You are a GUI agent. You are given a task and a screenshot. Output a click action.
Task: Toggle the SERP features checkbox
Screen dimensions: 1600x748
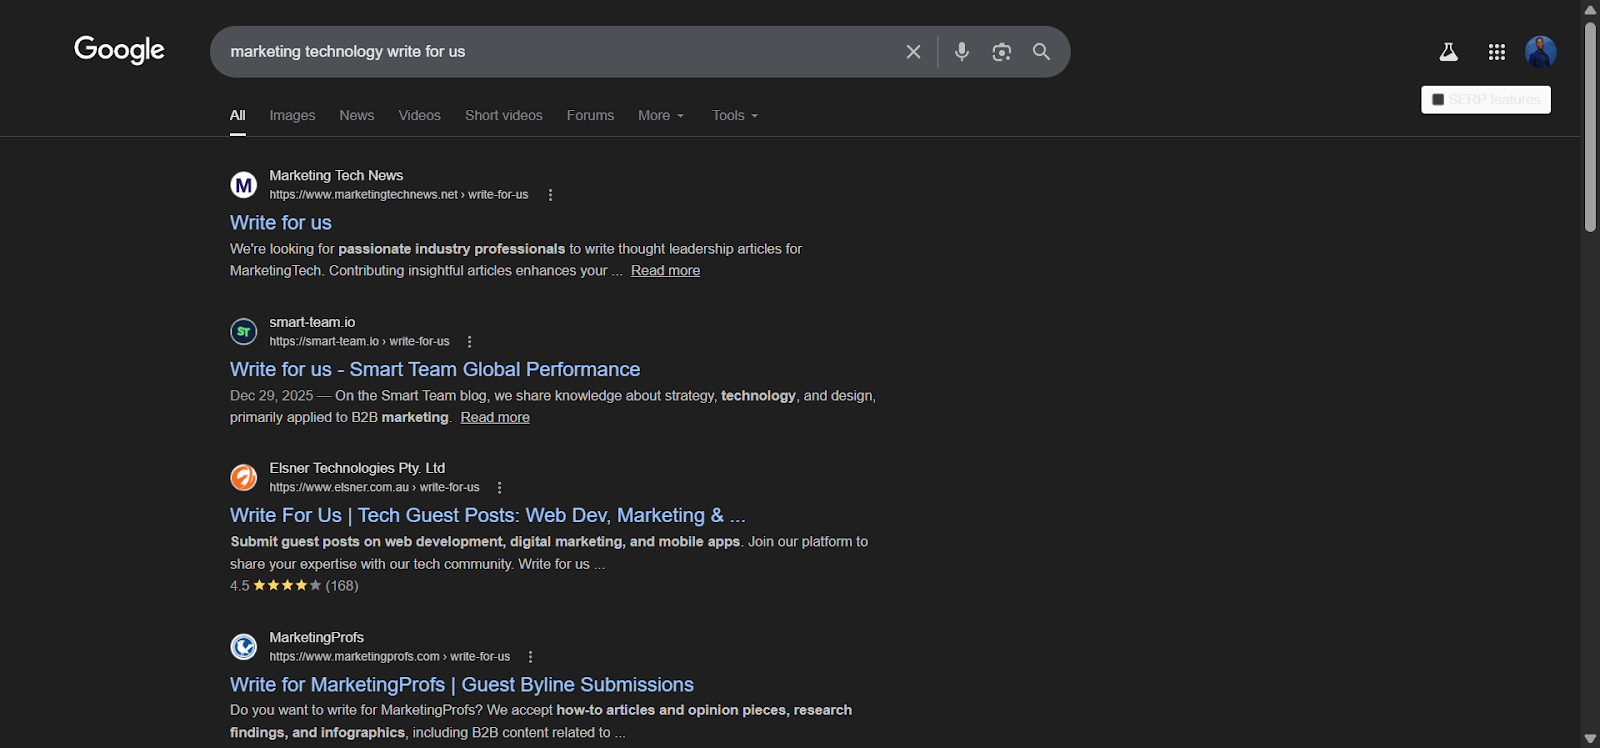click(1438, 100)
